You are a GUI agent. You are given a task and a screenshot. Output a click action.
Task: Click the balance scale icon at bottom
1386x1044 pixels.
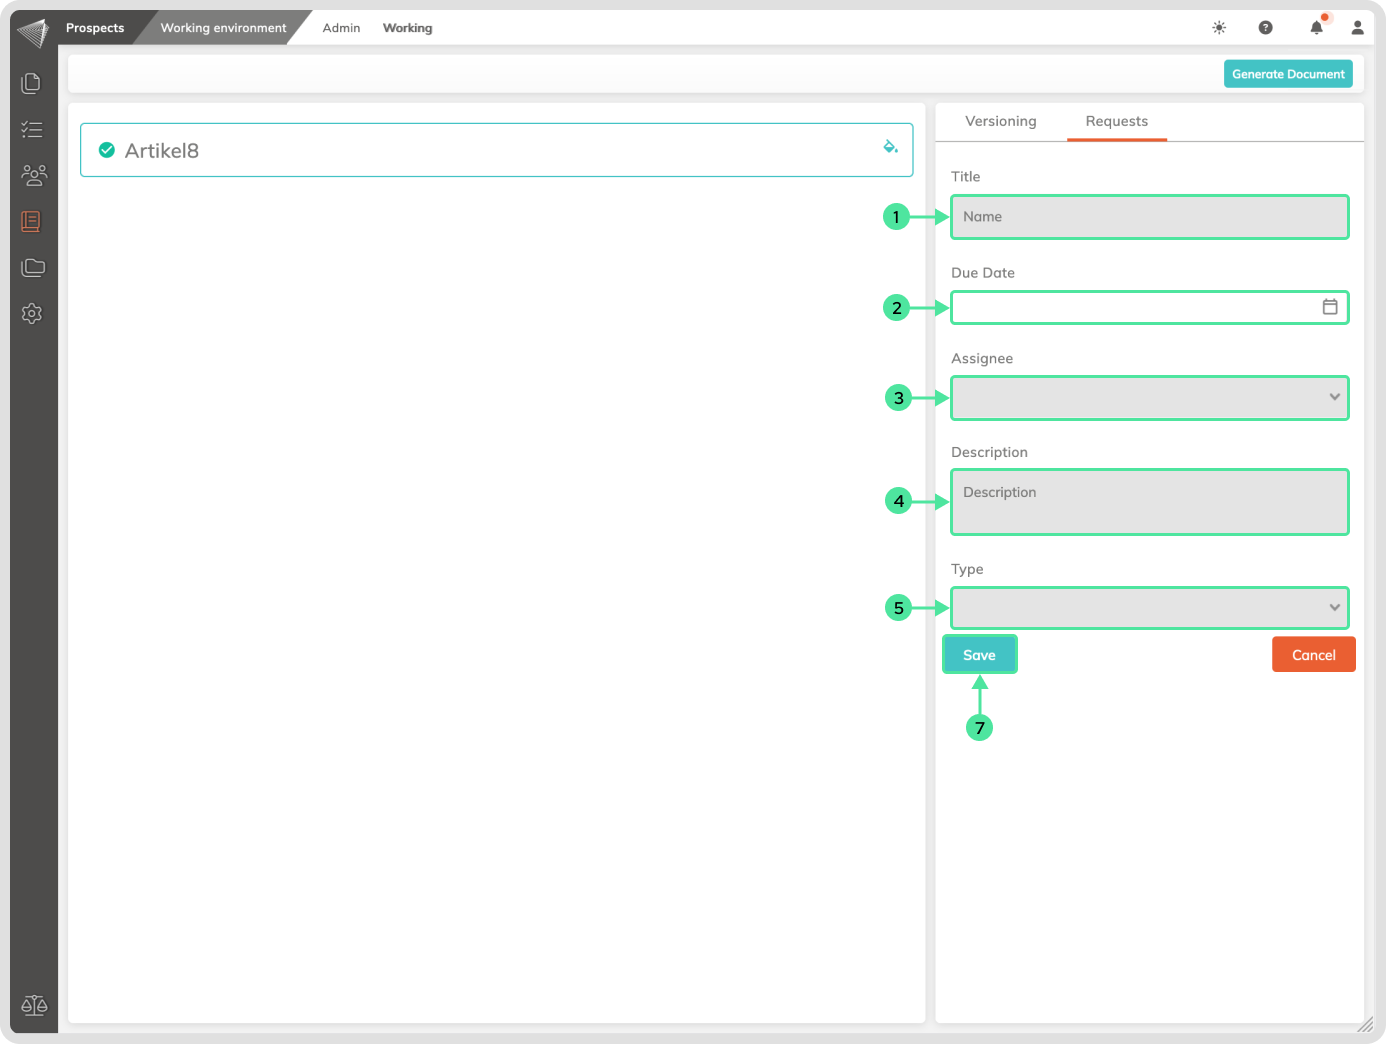[x=34, y=1005]
